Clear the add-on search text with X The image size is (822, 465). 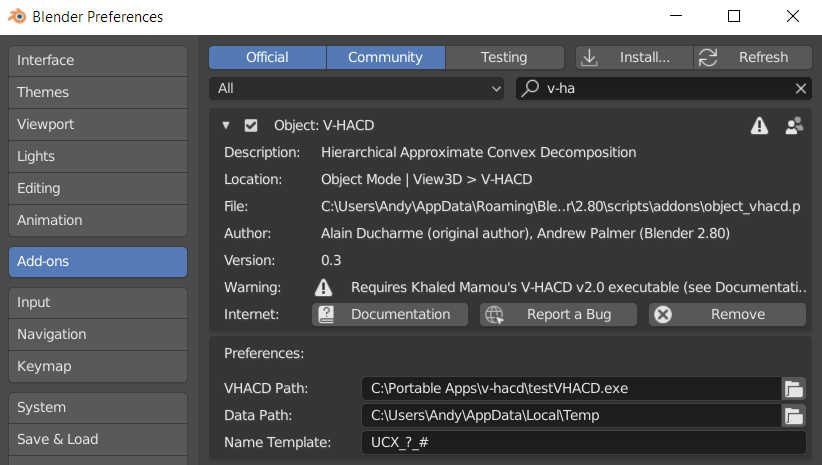(801, 89)
